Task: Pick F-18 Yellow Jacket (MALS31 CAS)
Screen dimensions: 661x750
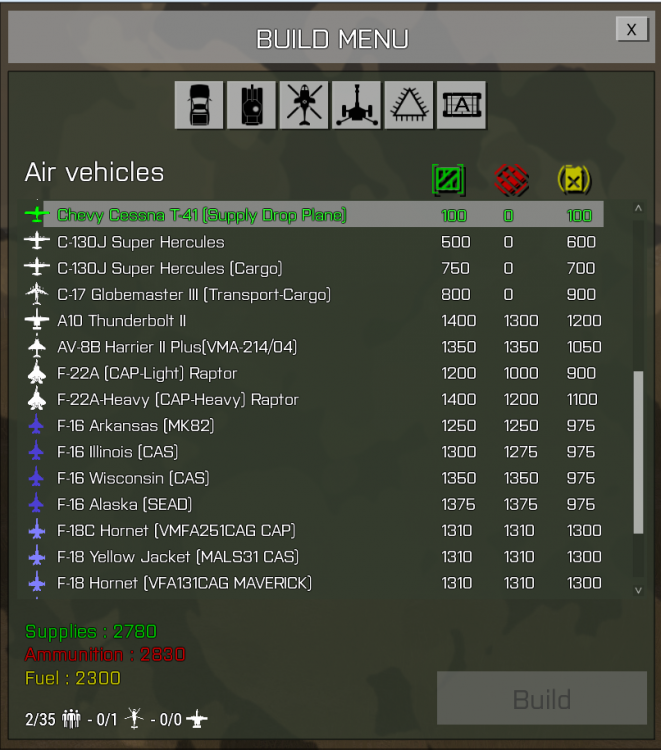Action: pyautogui.click(x=314, y=557)
